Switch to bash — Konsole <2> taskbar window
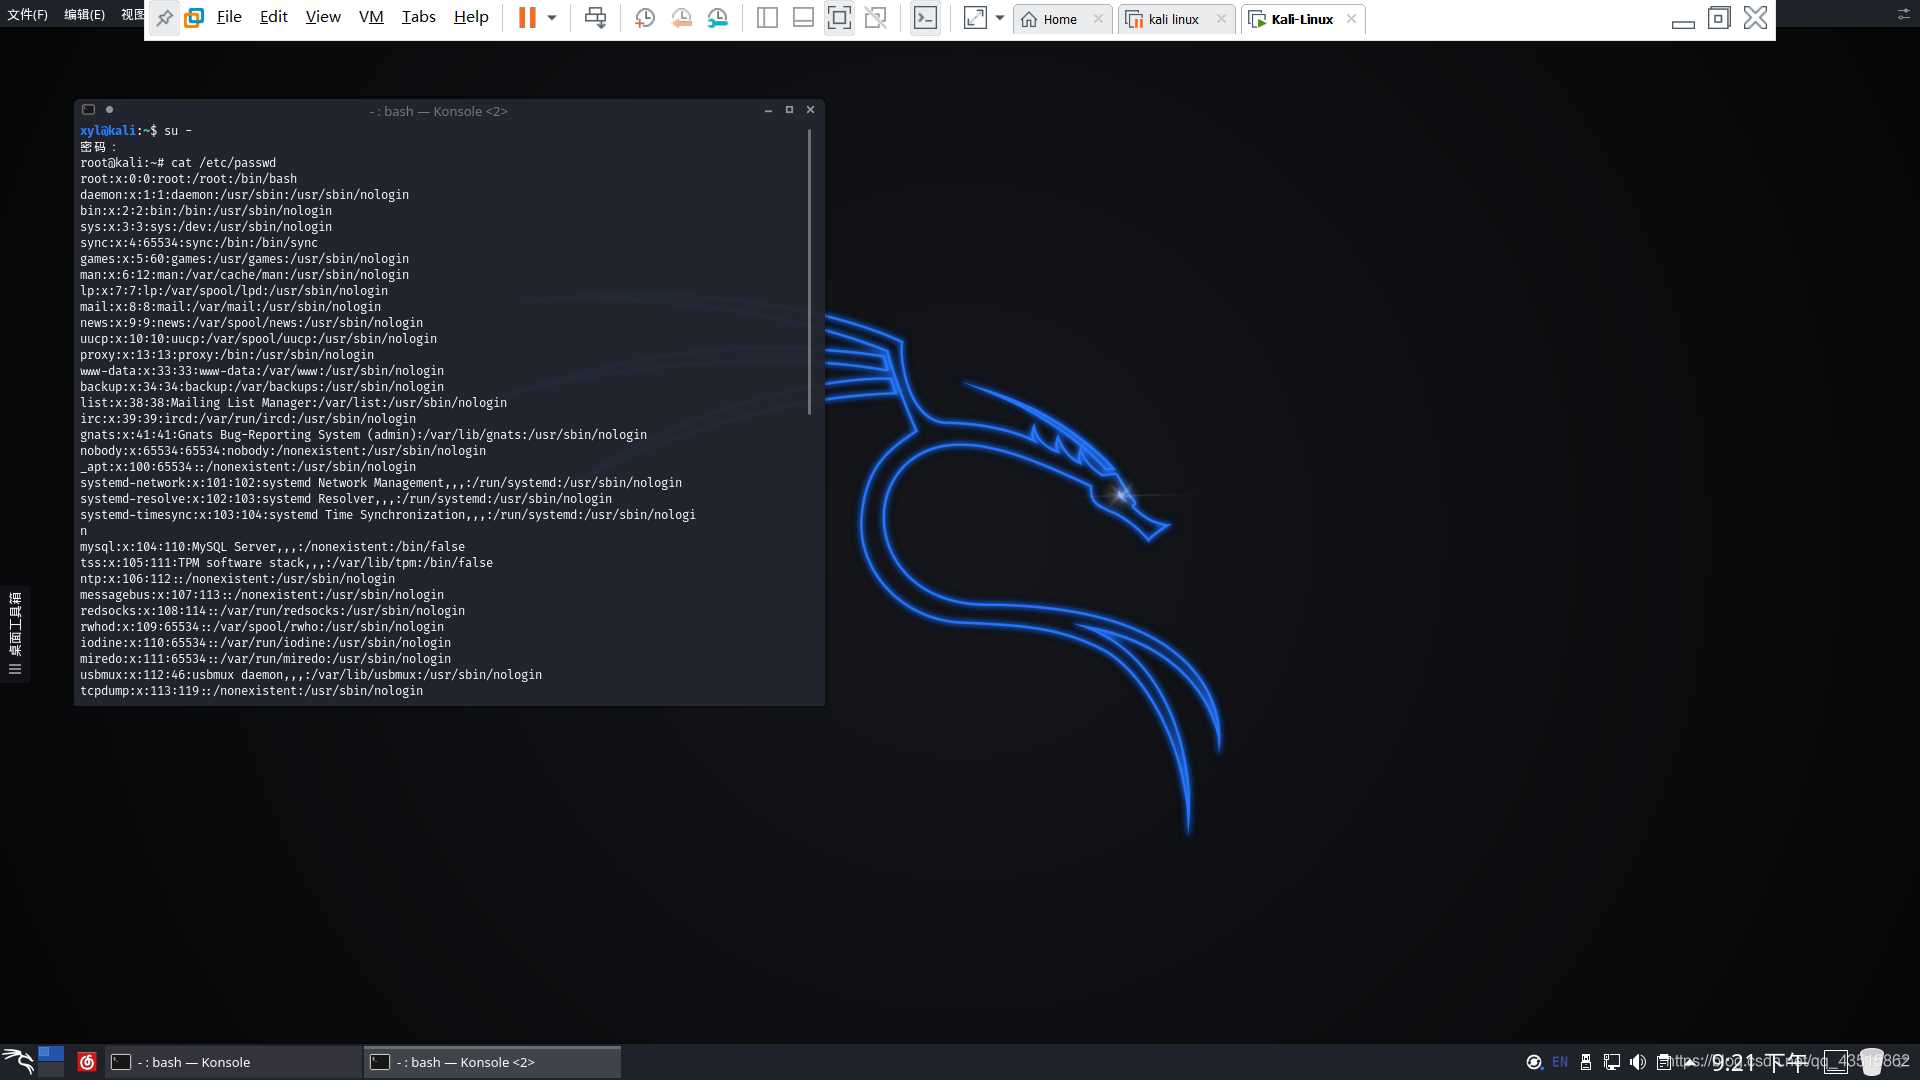 click(492, 1062)
